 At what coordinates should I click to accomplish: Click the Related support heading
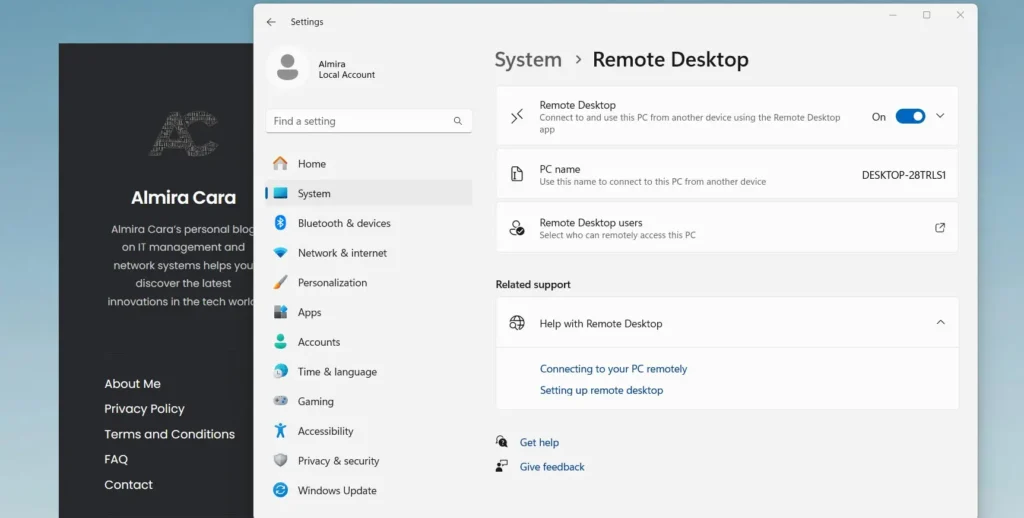coord(533,284)
